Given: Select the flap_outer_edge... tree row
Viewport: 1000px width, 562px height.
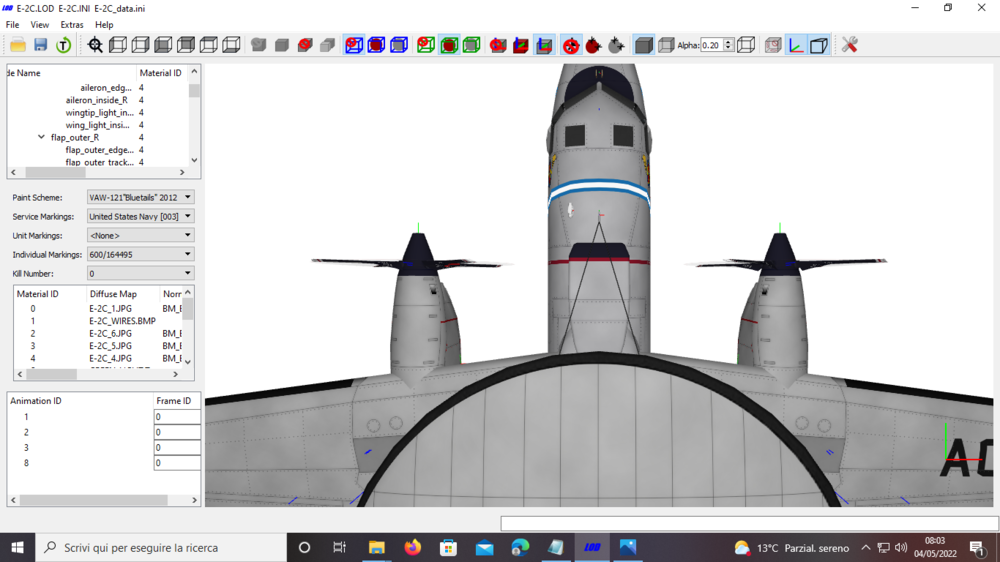Looking at the screenshot, I should pos(99,150).
